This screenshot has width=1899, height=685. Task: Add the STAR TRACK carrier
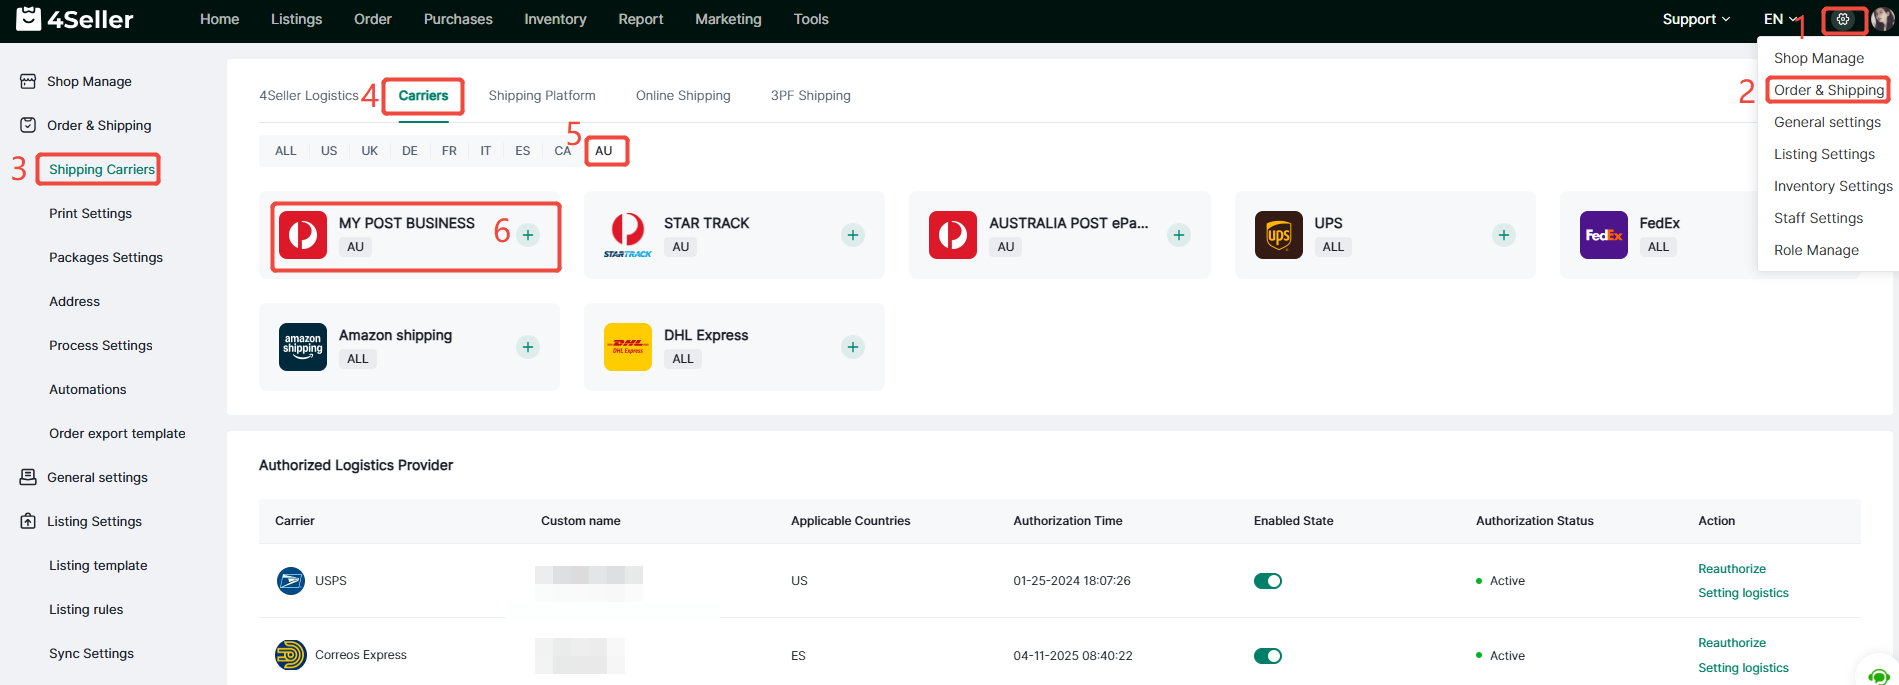tap(852, 235)
